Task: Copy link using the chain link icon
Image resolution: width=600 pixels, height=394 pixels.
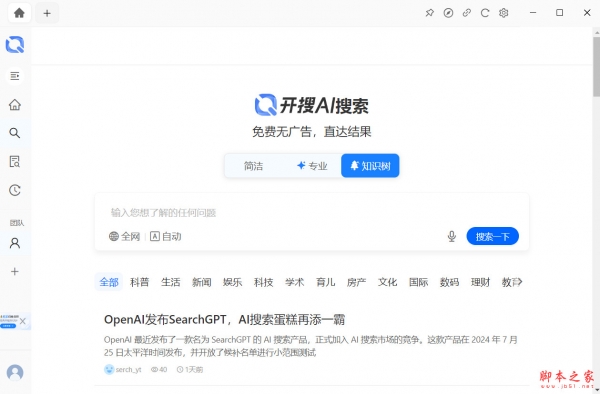Action: tap(466, 13)
